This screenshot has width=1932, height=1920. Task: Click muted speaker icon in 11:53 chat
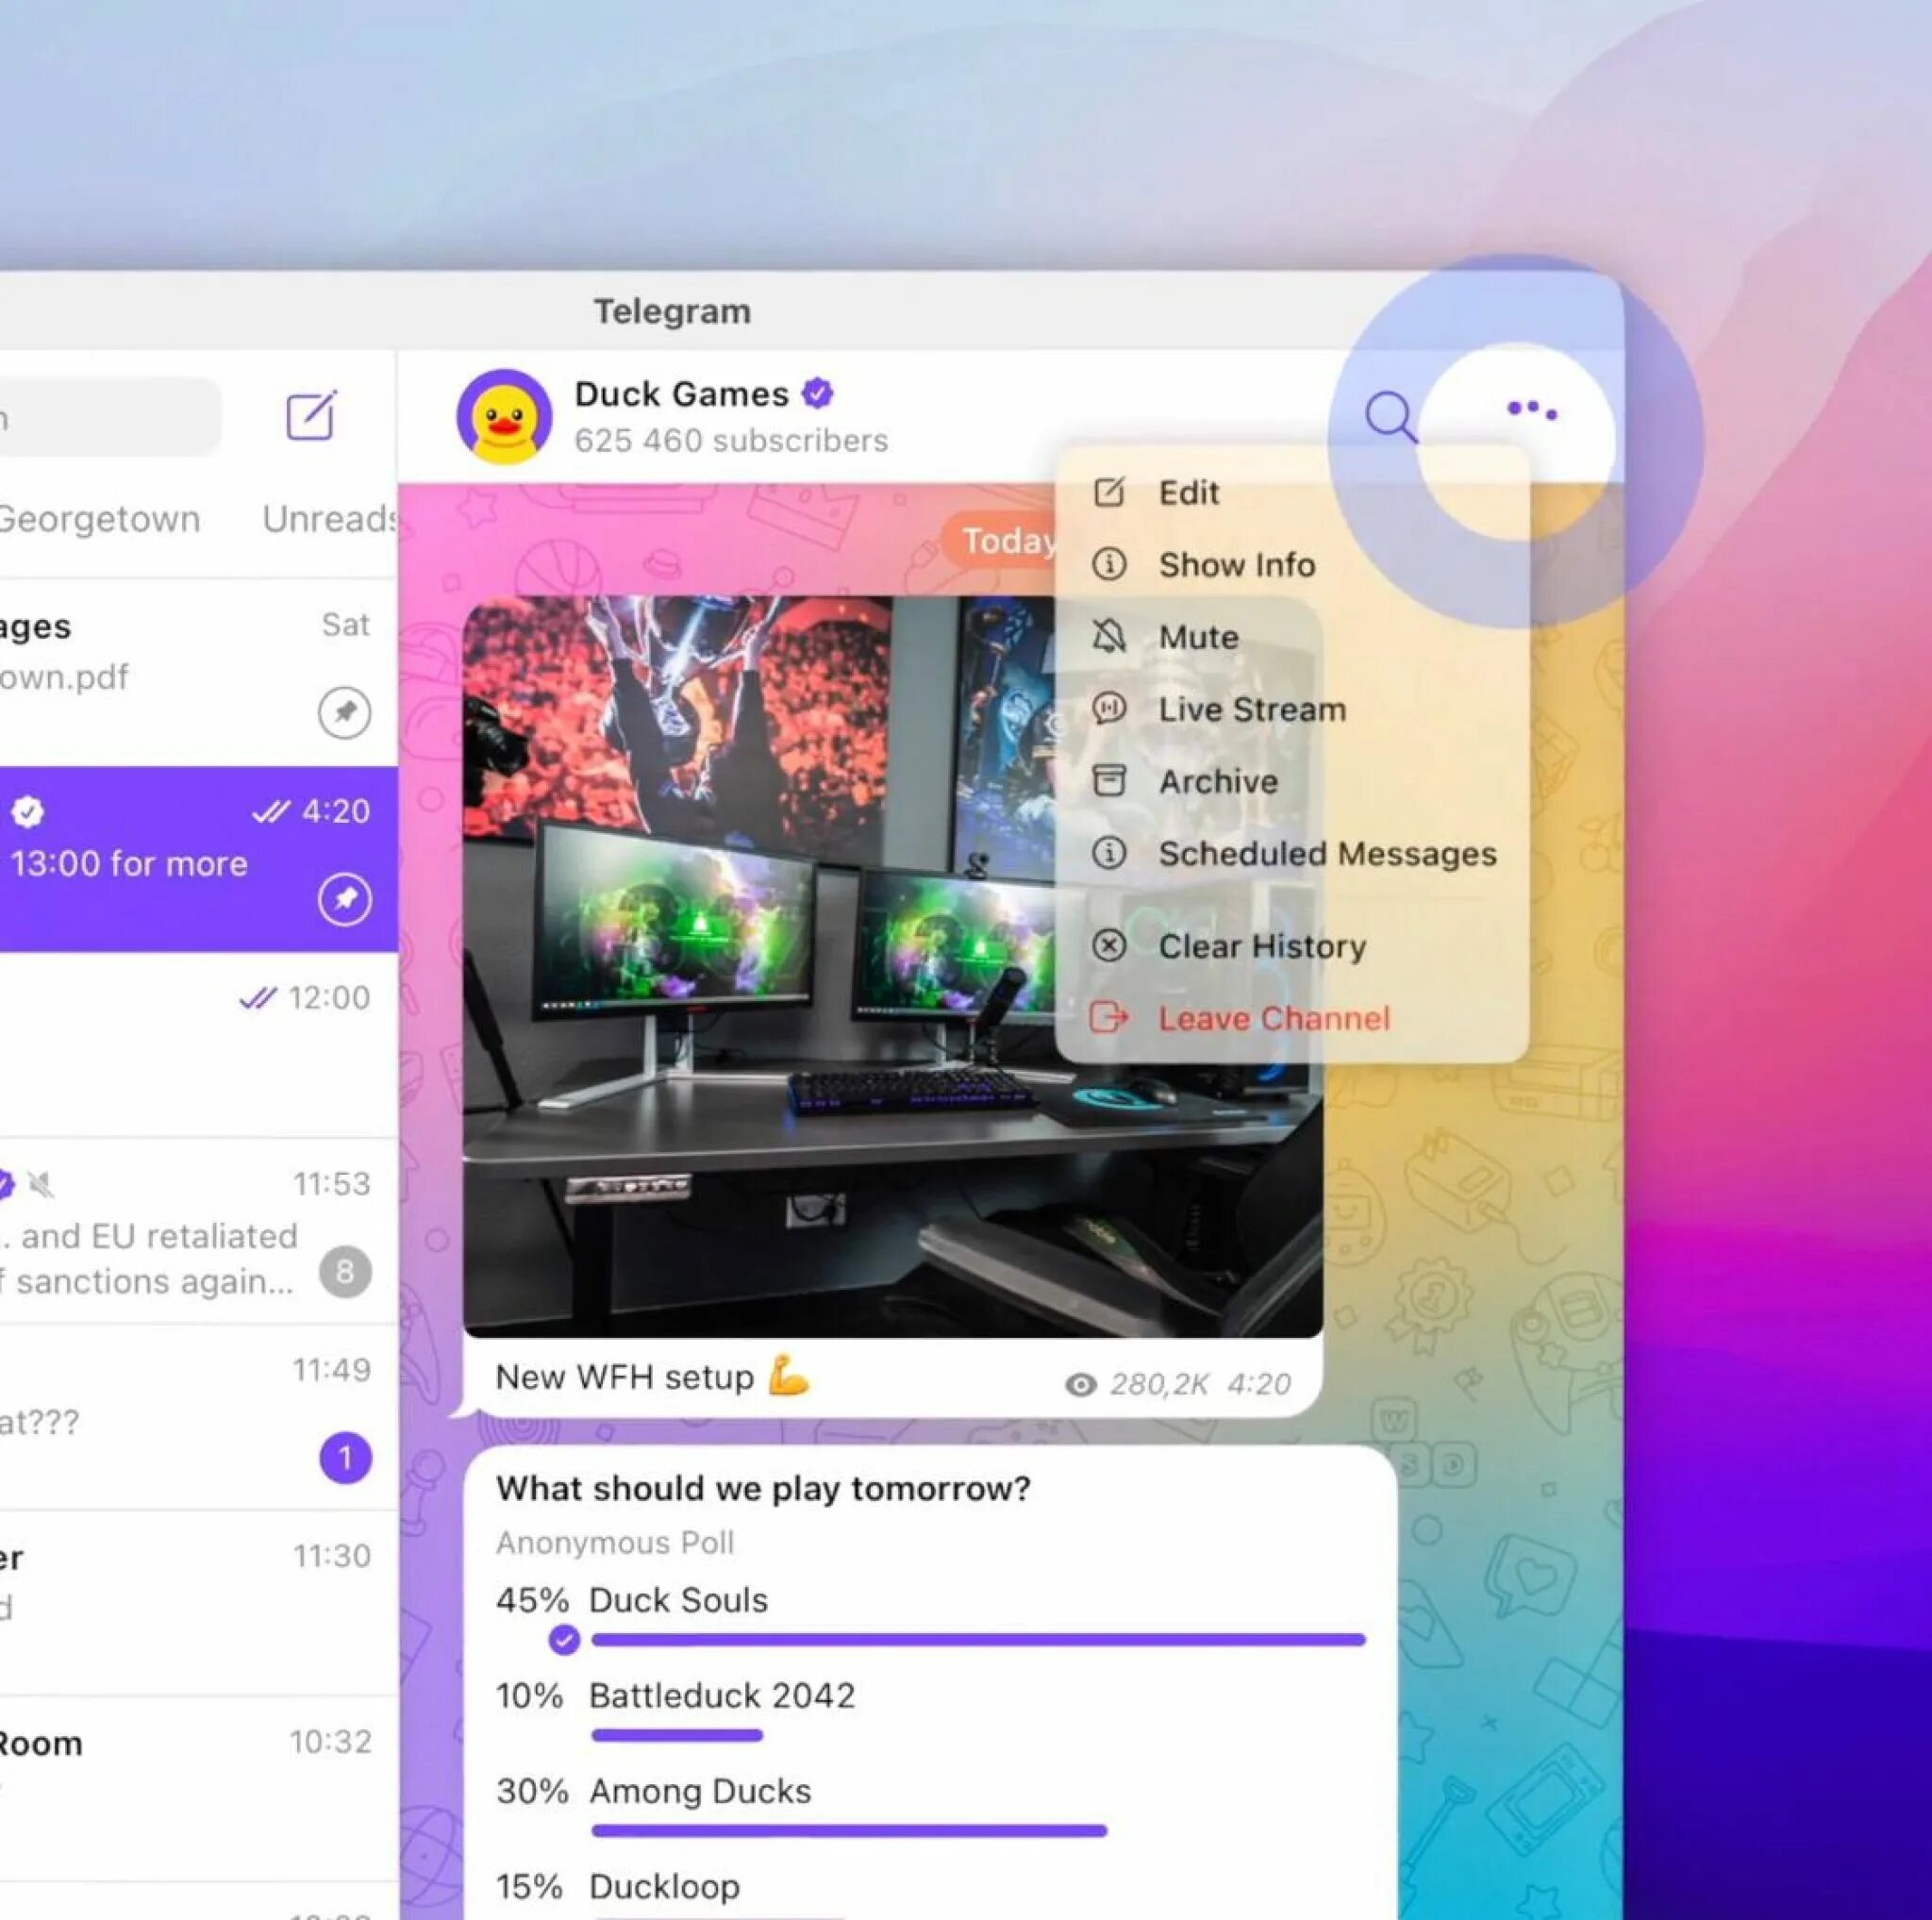tap(41, 1184)
